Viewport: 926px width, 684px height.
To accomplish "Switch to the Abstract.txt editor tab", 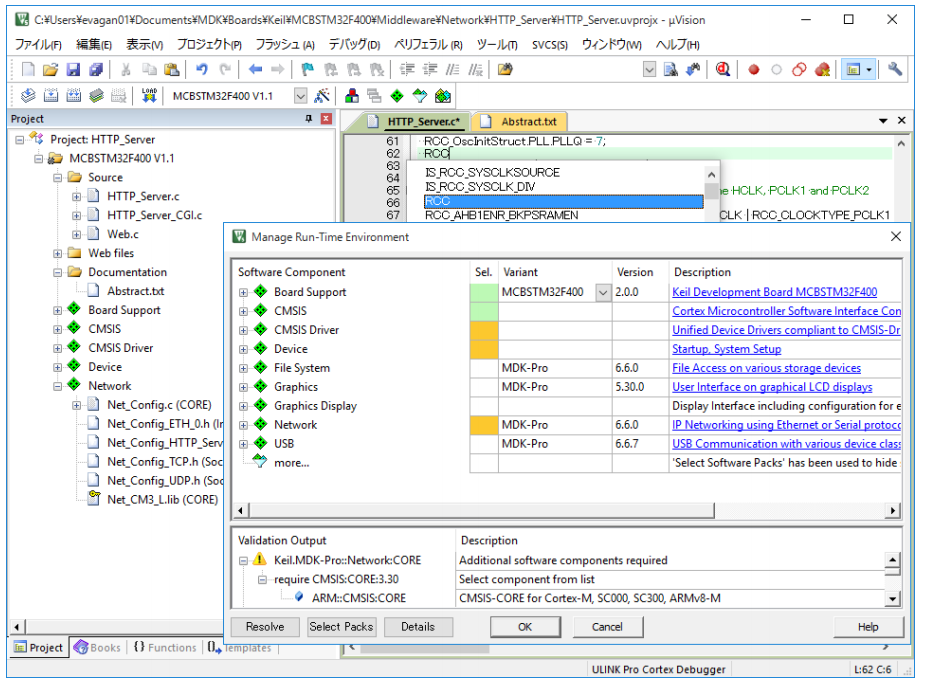I will tap(528, 121).
